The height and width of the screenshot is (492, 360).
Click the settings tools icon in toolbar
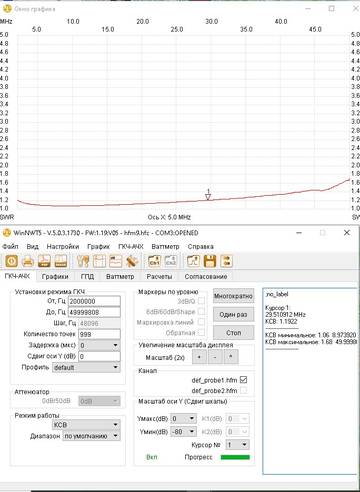coord(83,261)
